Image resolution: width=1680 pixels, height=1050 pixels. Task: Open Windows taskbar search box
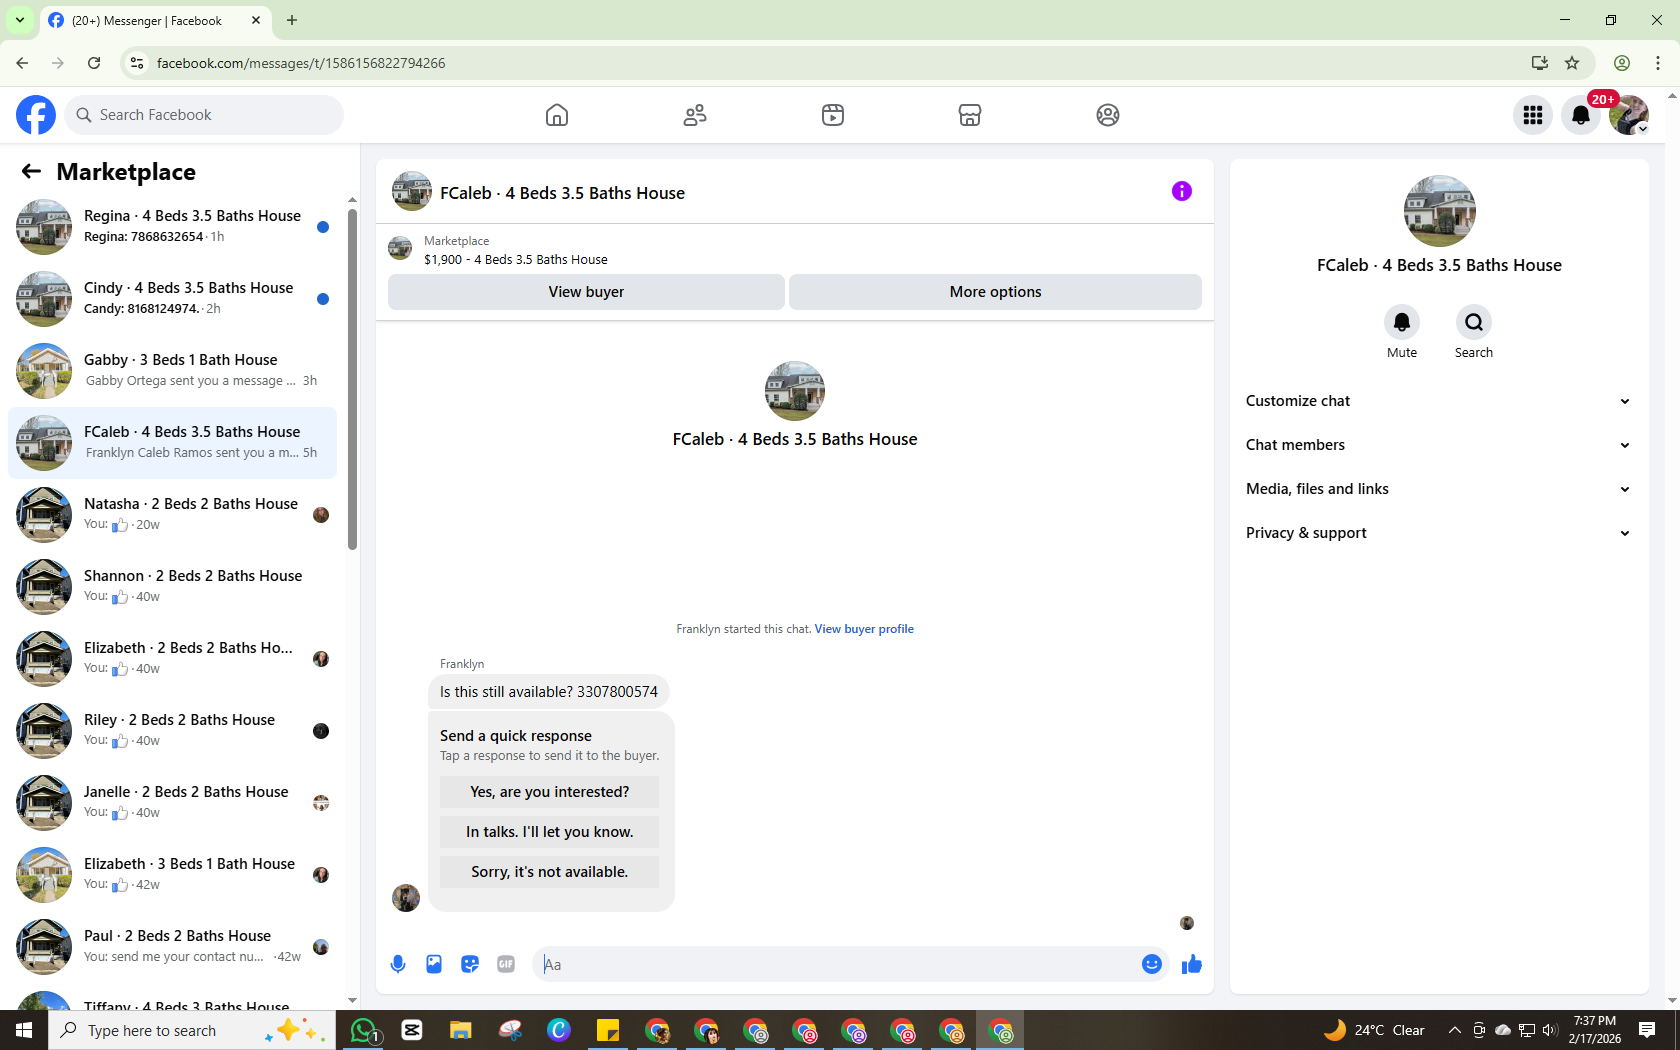191,1030
